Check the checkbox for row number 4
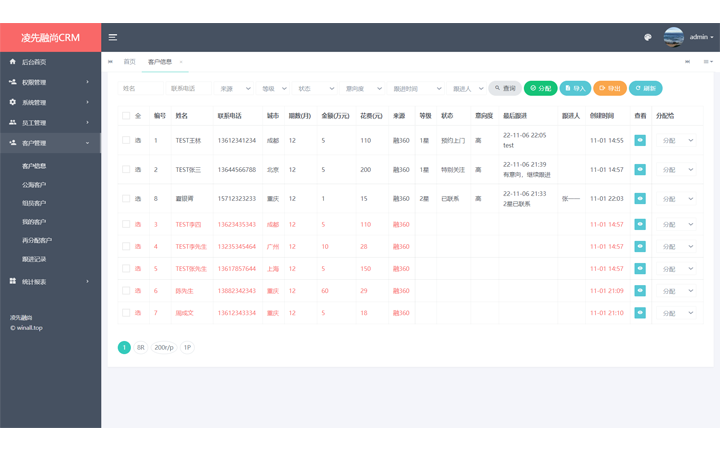 point(126,246)
